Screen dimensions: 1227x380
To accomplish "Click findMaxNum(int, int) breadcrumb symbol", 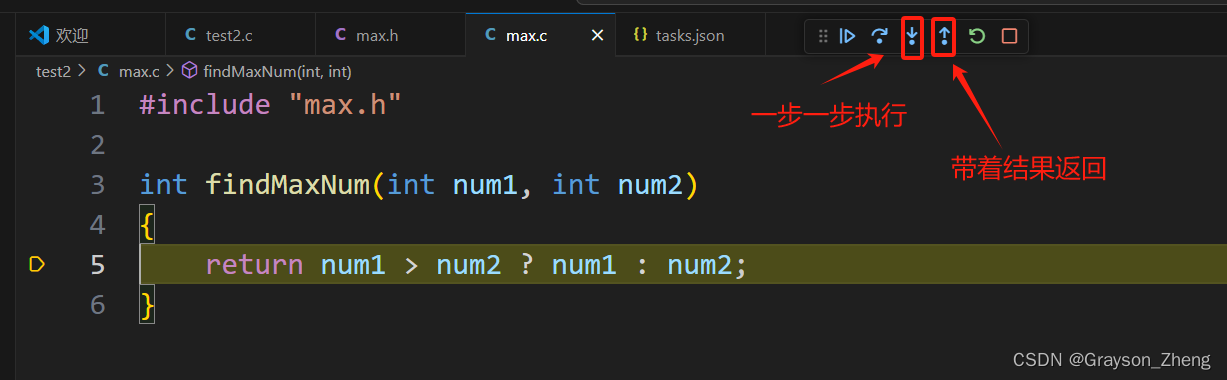I will point(277,71).
